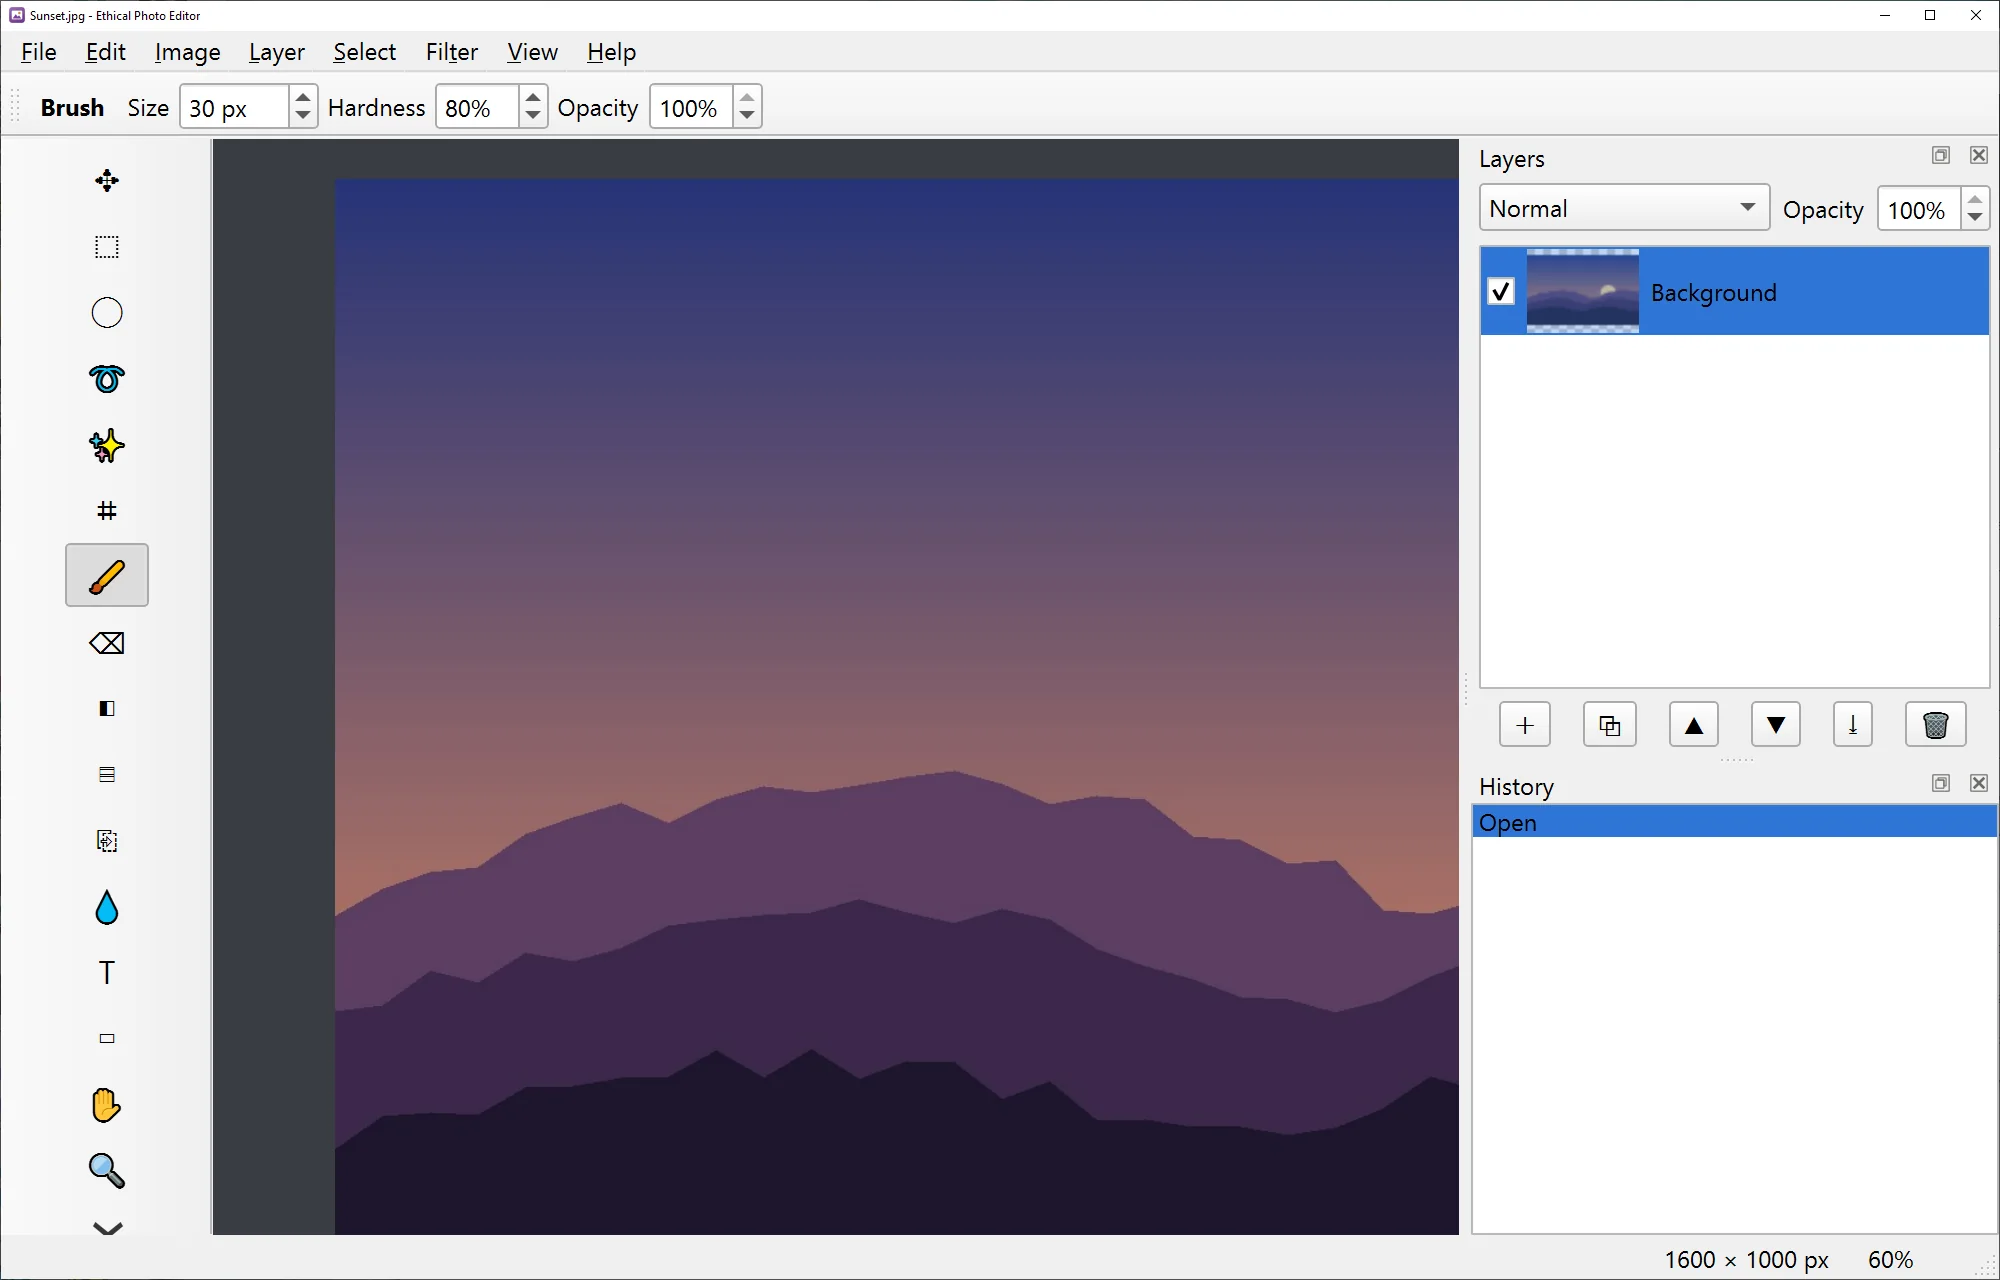Move layer up with triangle button
This screenshot has width=2000, height=1280.
click(1693, 725)
